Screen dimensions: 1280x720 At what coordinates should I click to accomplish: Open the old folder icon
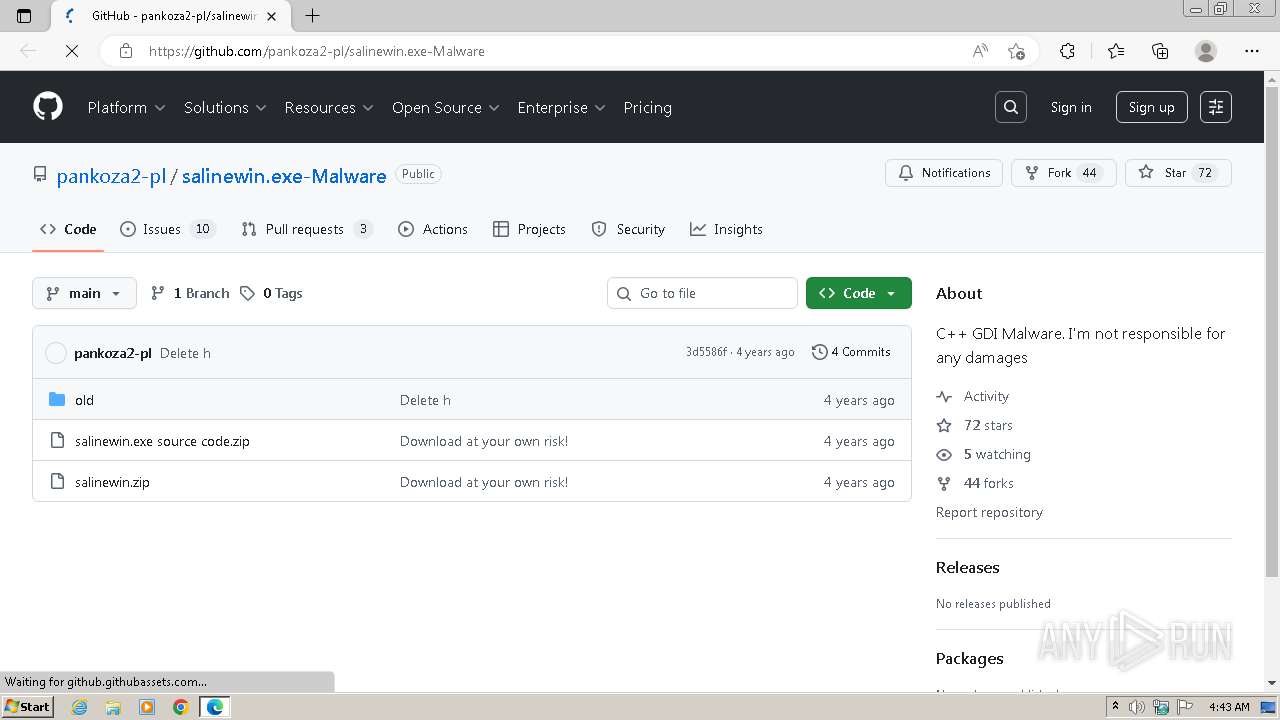[x=57, y=400]
